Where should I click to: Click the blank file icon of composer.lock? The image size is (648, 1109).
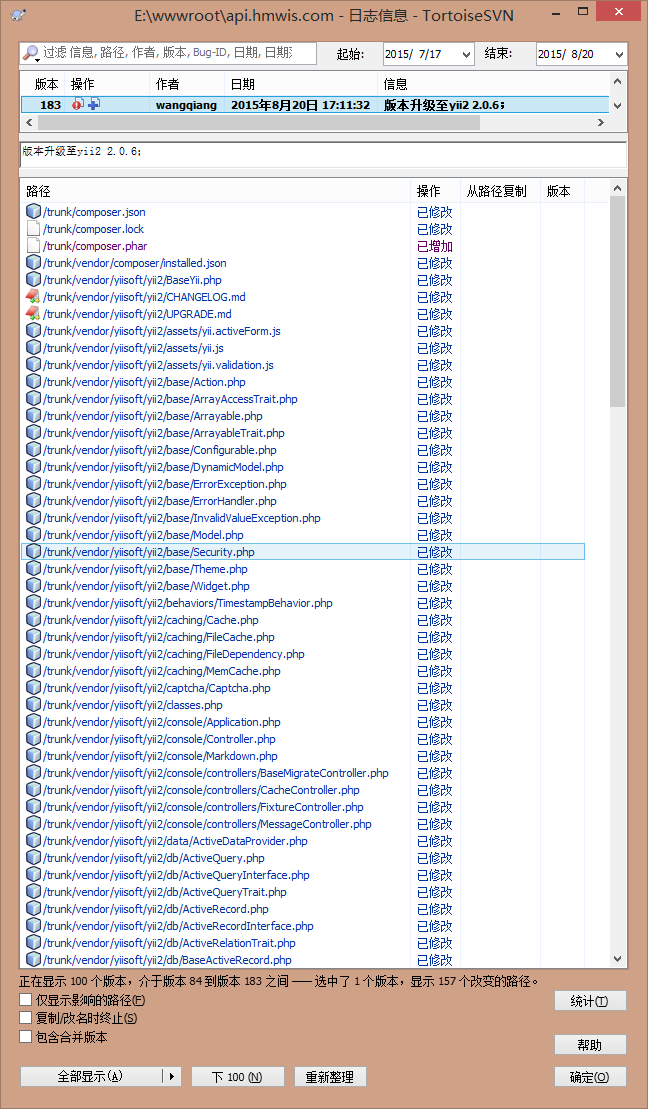coord(33,228)
